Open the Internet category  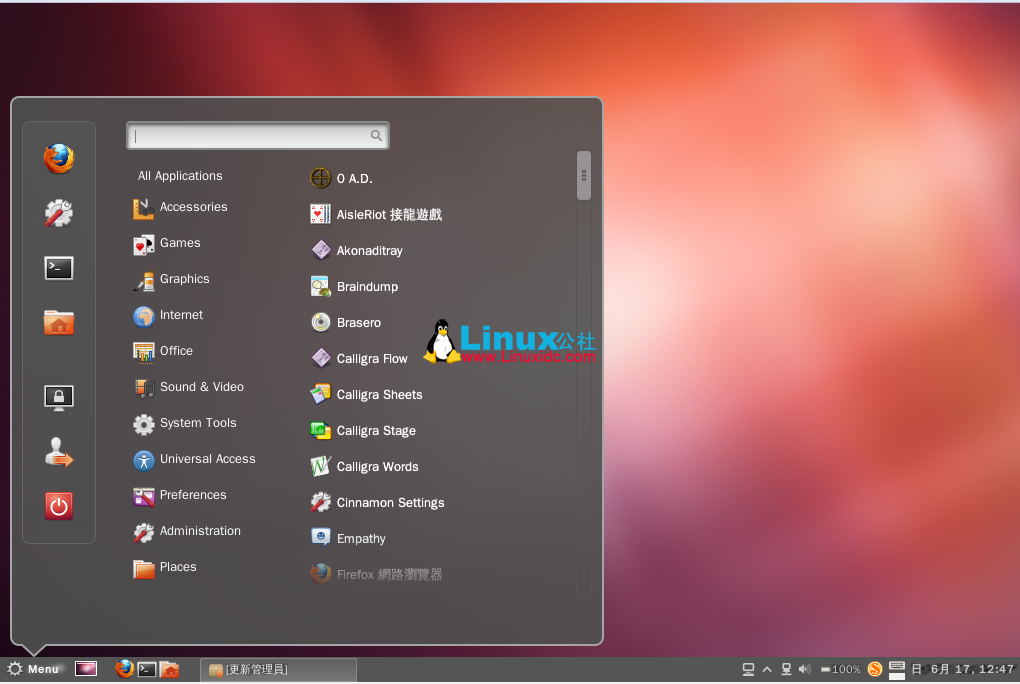tap(168, 315)
